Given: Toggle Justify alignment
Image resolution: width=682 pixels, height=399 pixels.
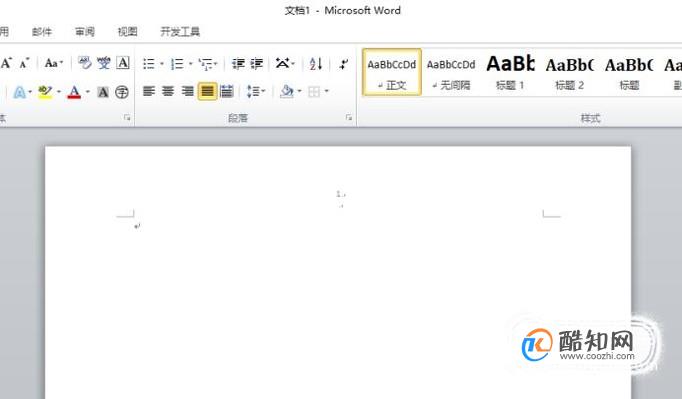Looking at the screenshot, I should click(x=207, y=91).
